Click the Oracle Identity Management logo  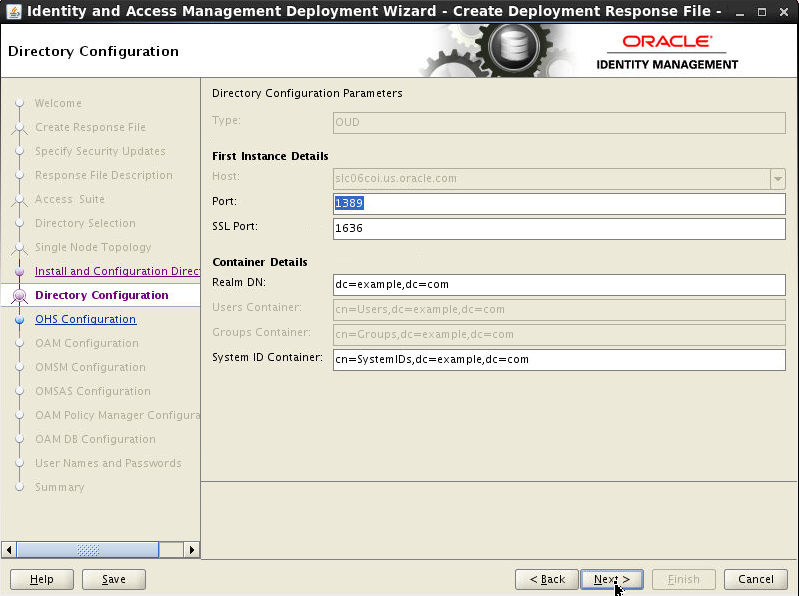point(667,52)
